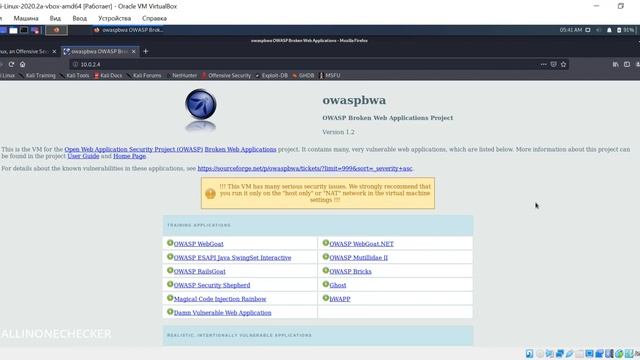Reload the page in Firefox
Viewport: 640px width, 360px height.
pyautogui.click(x=11, y=64)
